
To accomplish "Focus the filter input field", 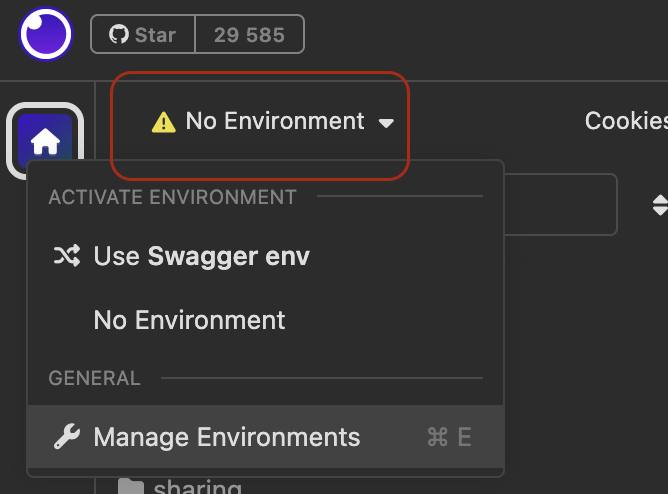I will click(x=558, y=204).
